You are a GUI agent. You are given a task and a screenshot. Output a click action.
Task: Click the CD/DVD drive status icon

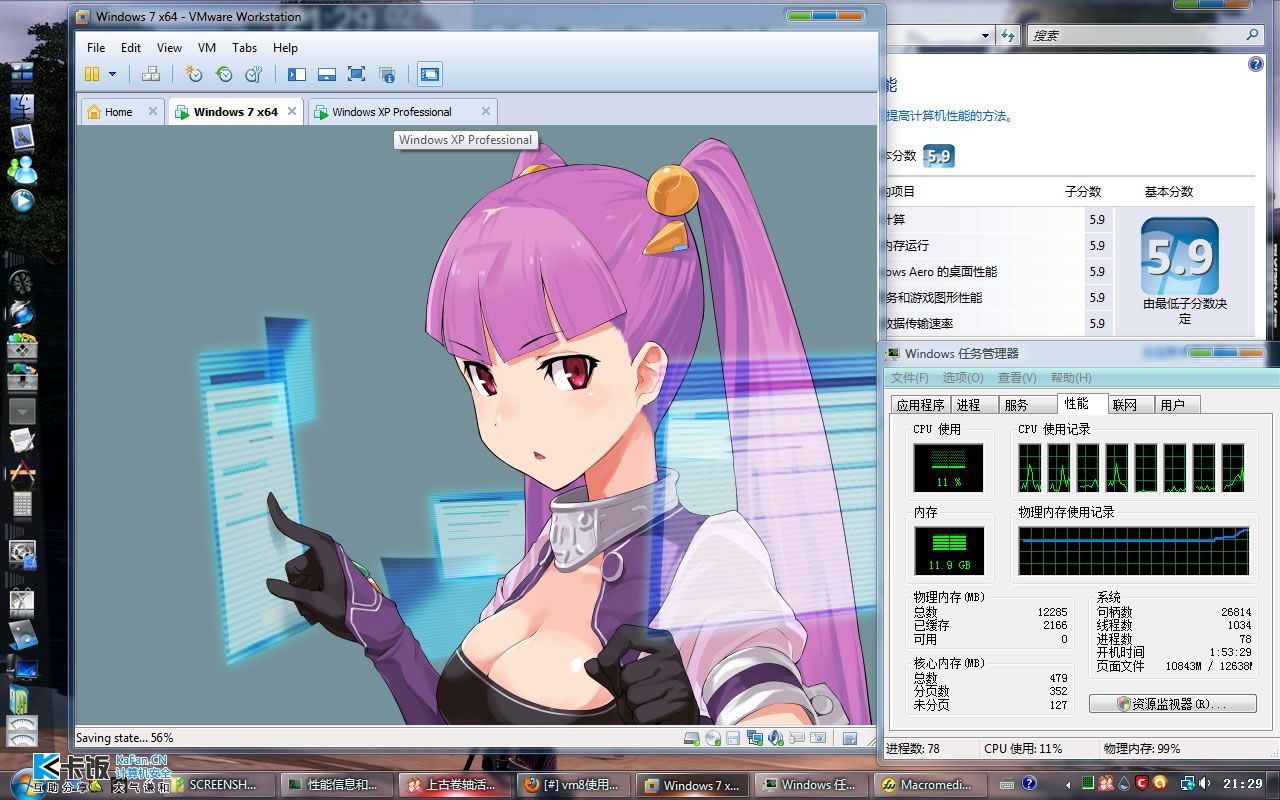tap(713, 738)
